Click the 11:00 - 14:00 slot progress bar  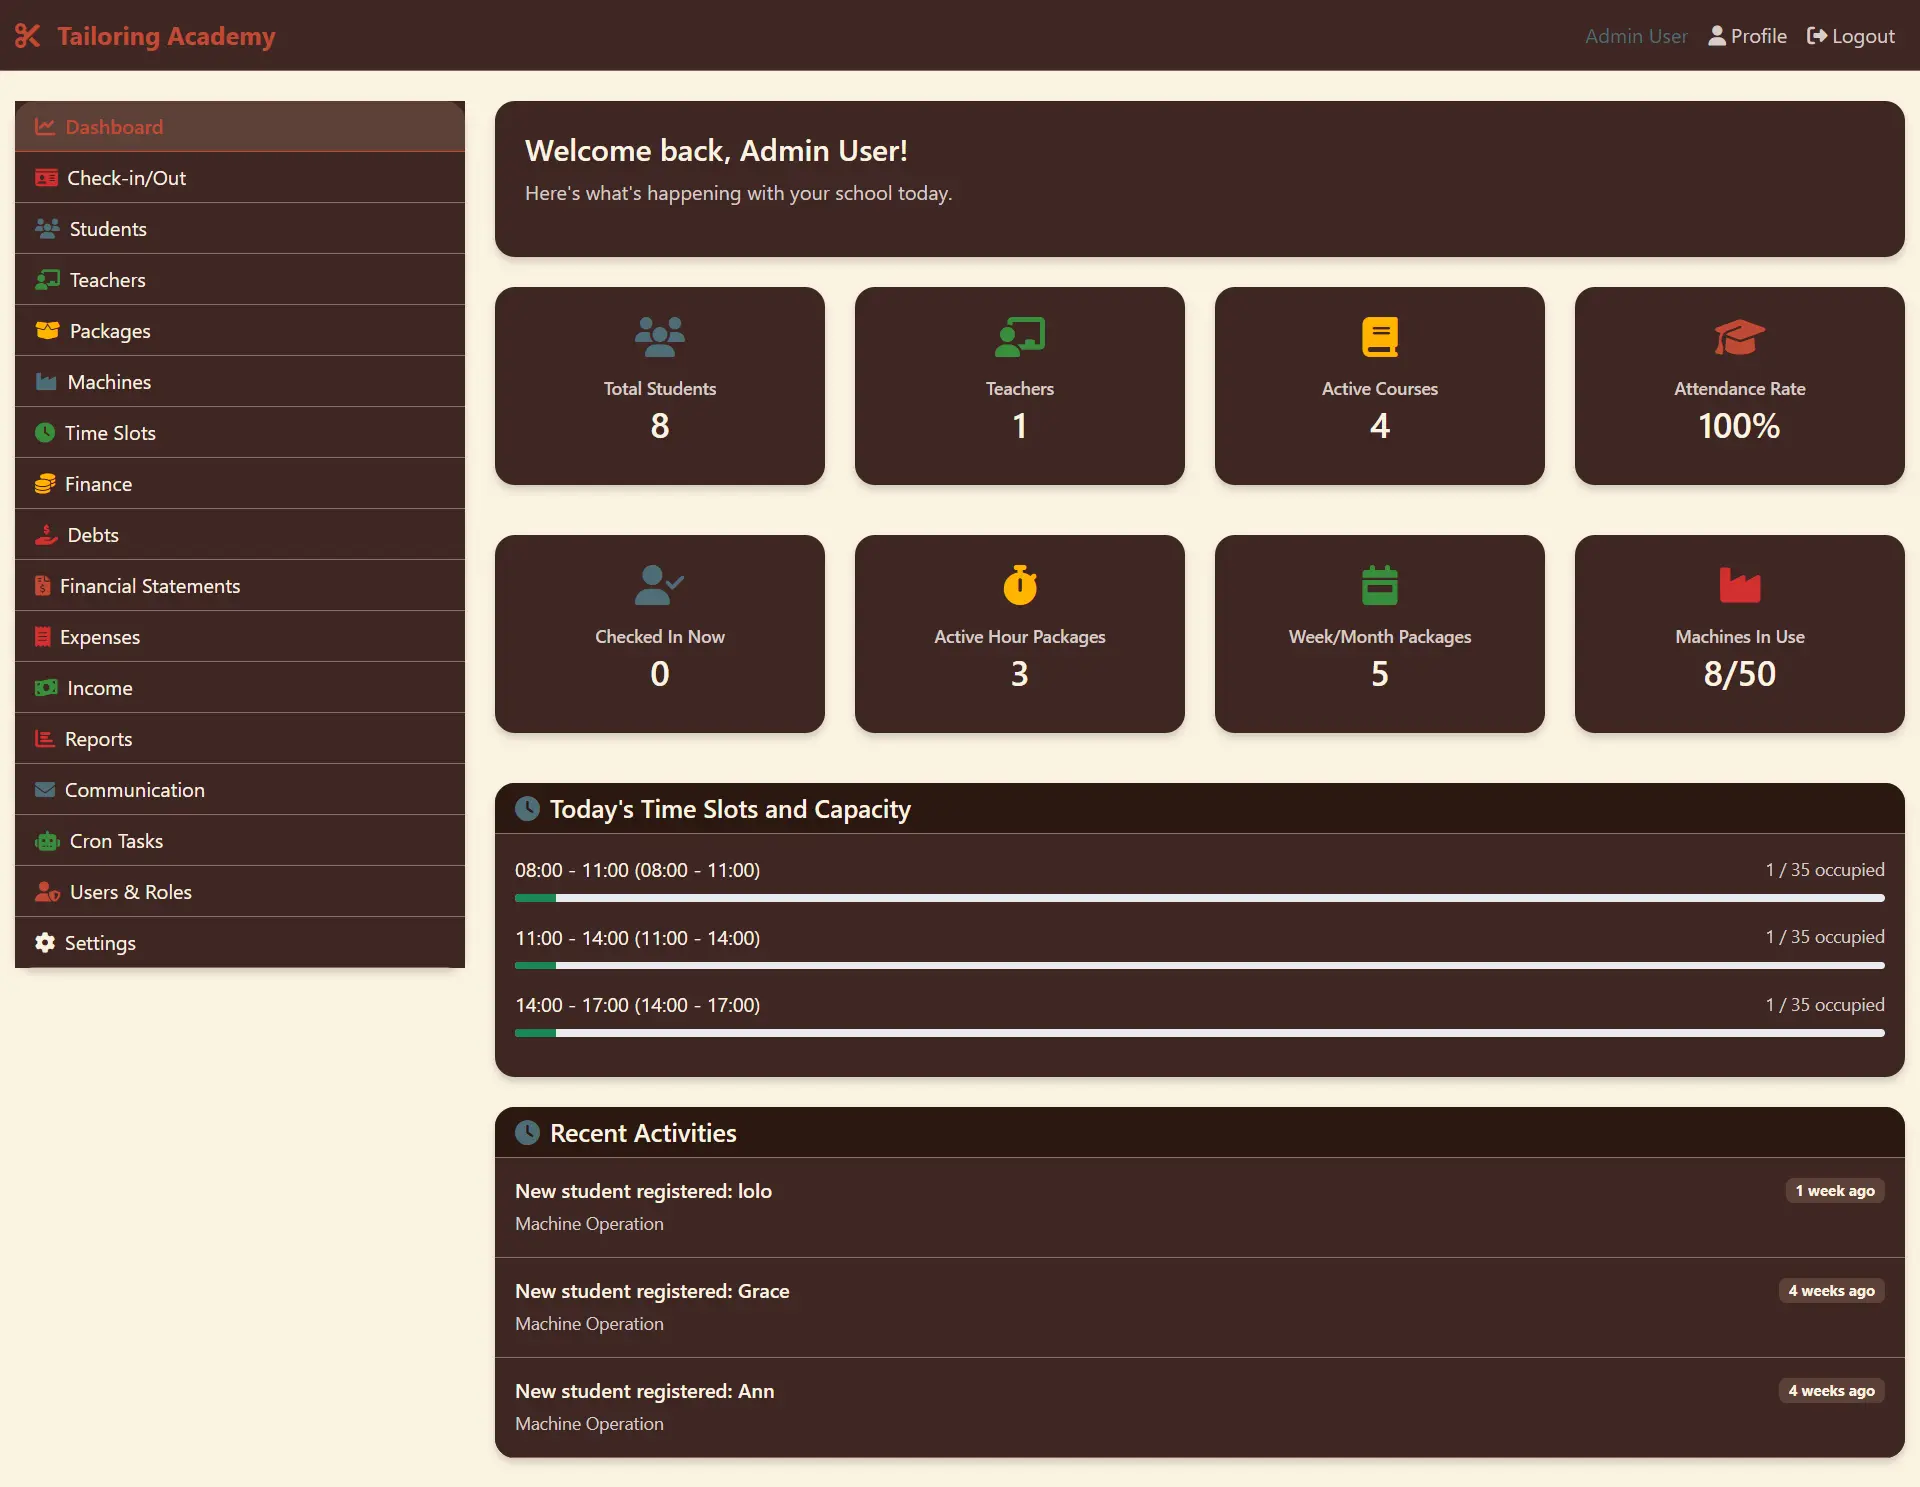[1200, 965]
